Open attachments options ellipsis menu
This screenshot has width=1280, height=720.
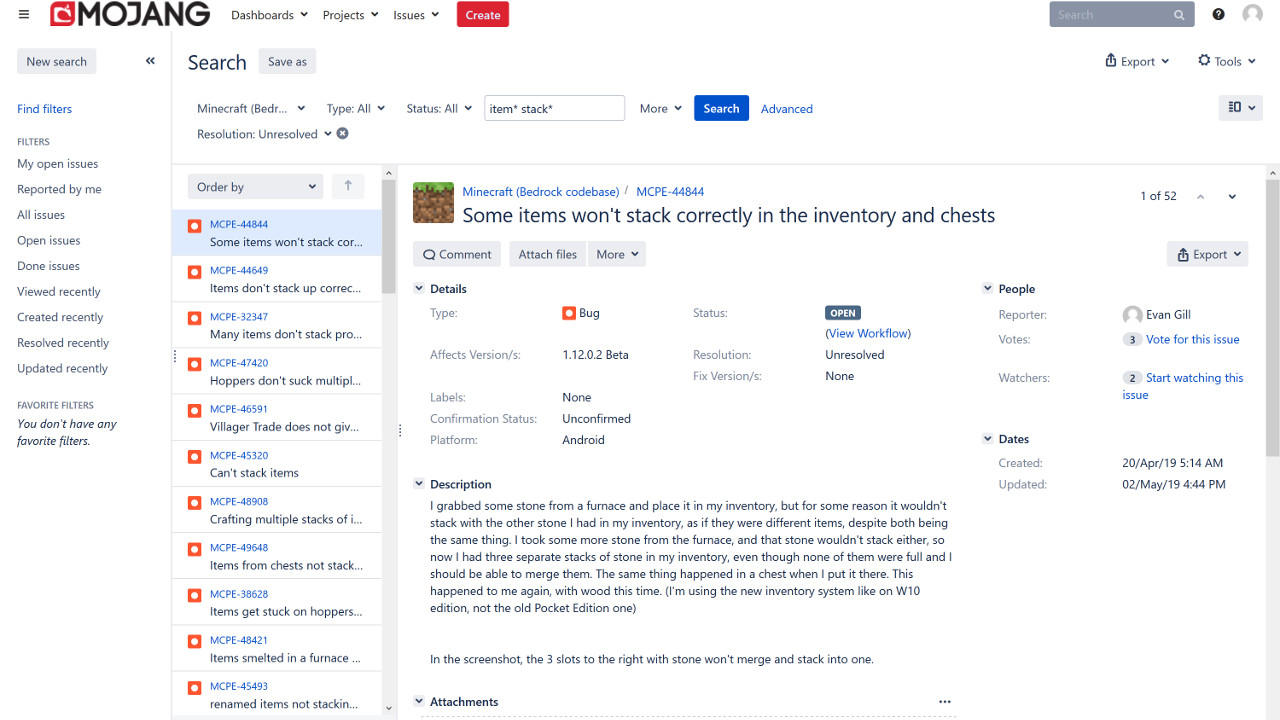coord(944,702)
